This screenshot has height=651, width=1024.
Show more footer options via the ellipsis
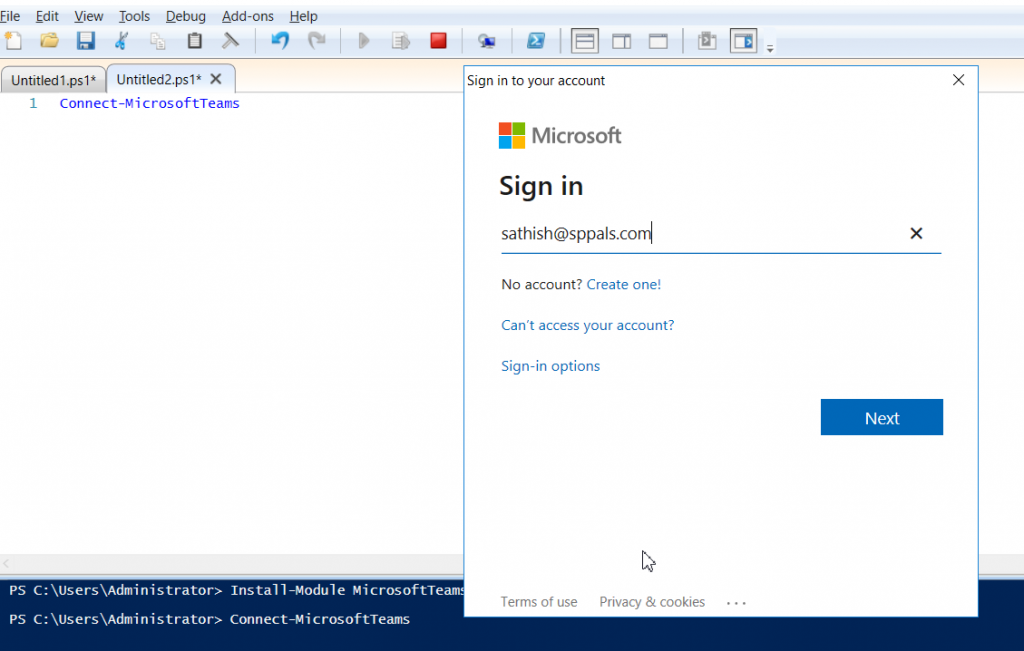pyautogui.click(x=736, y=603)
